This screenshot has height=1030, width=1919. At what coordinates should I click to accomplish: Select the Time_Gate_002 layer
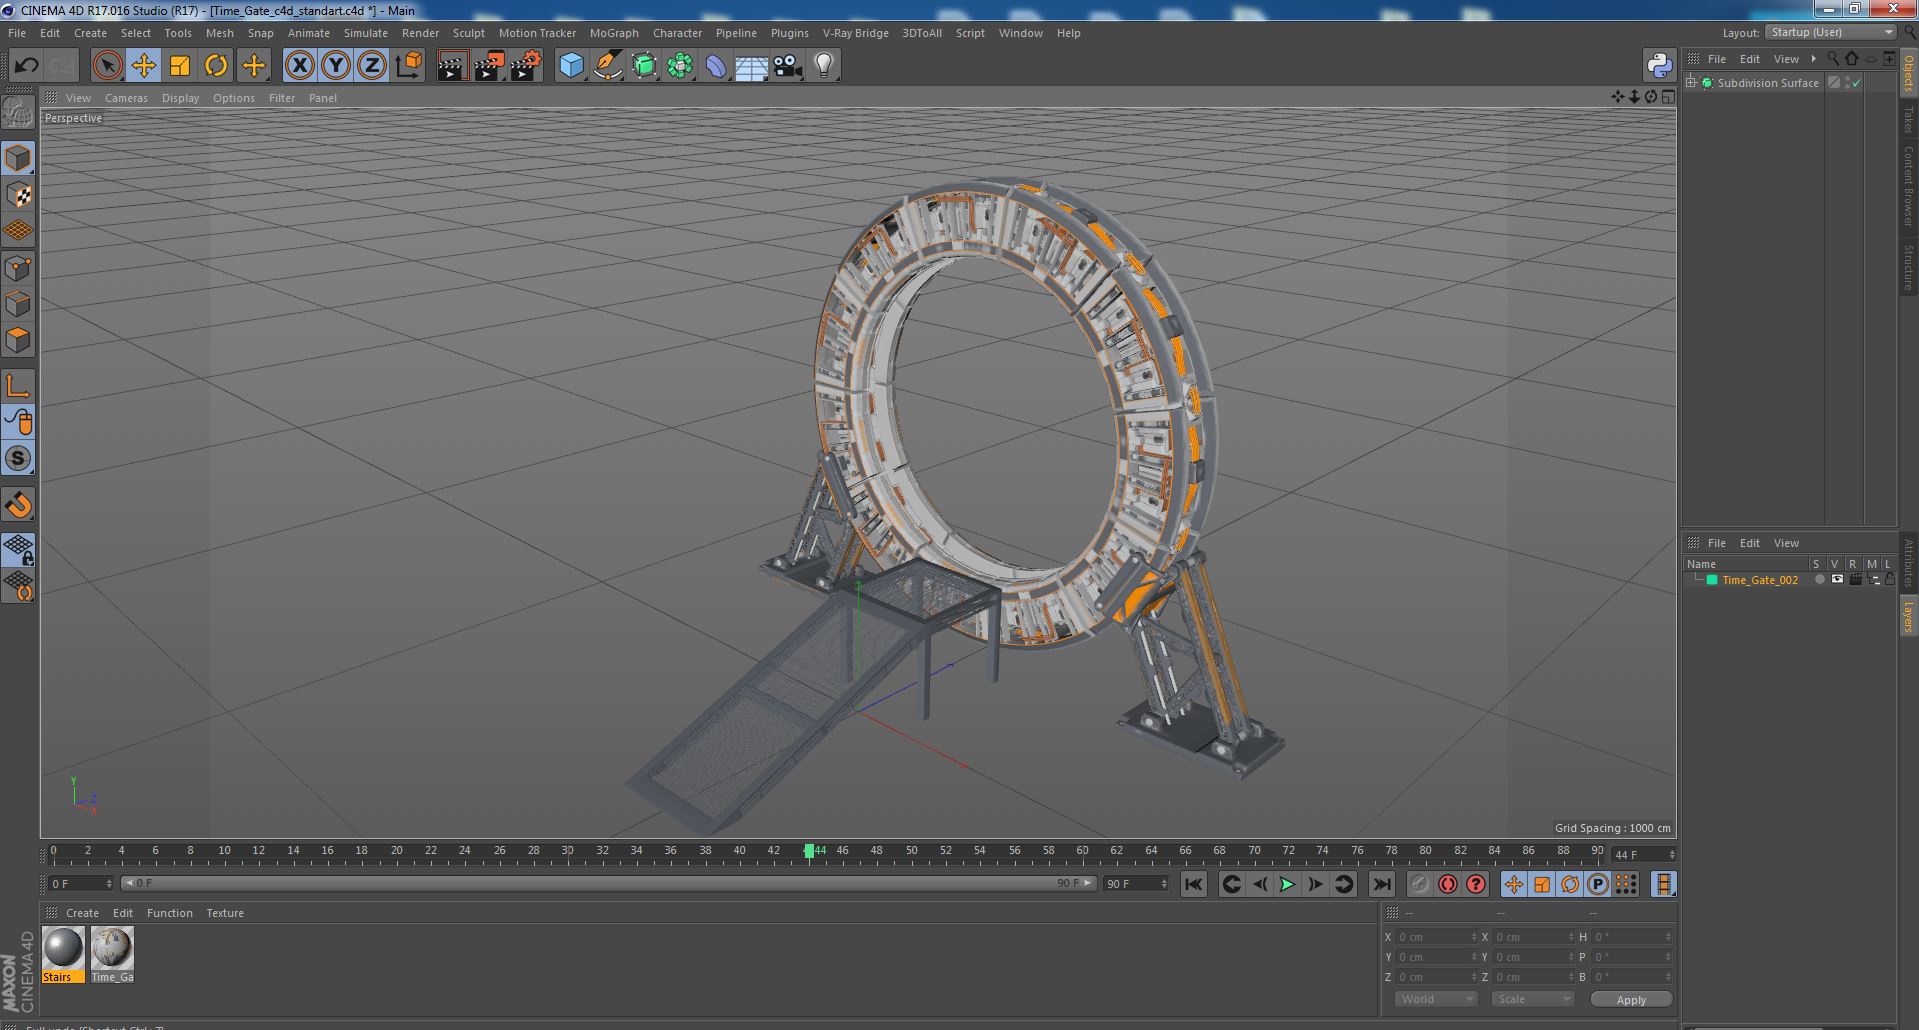(x=1760, y=580)
